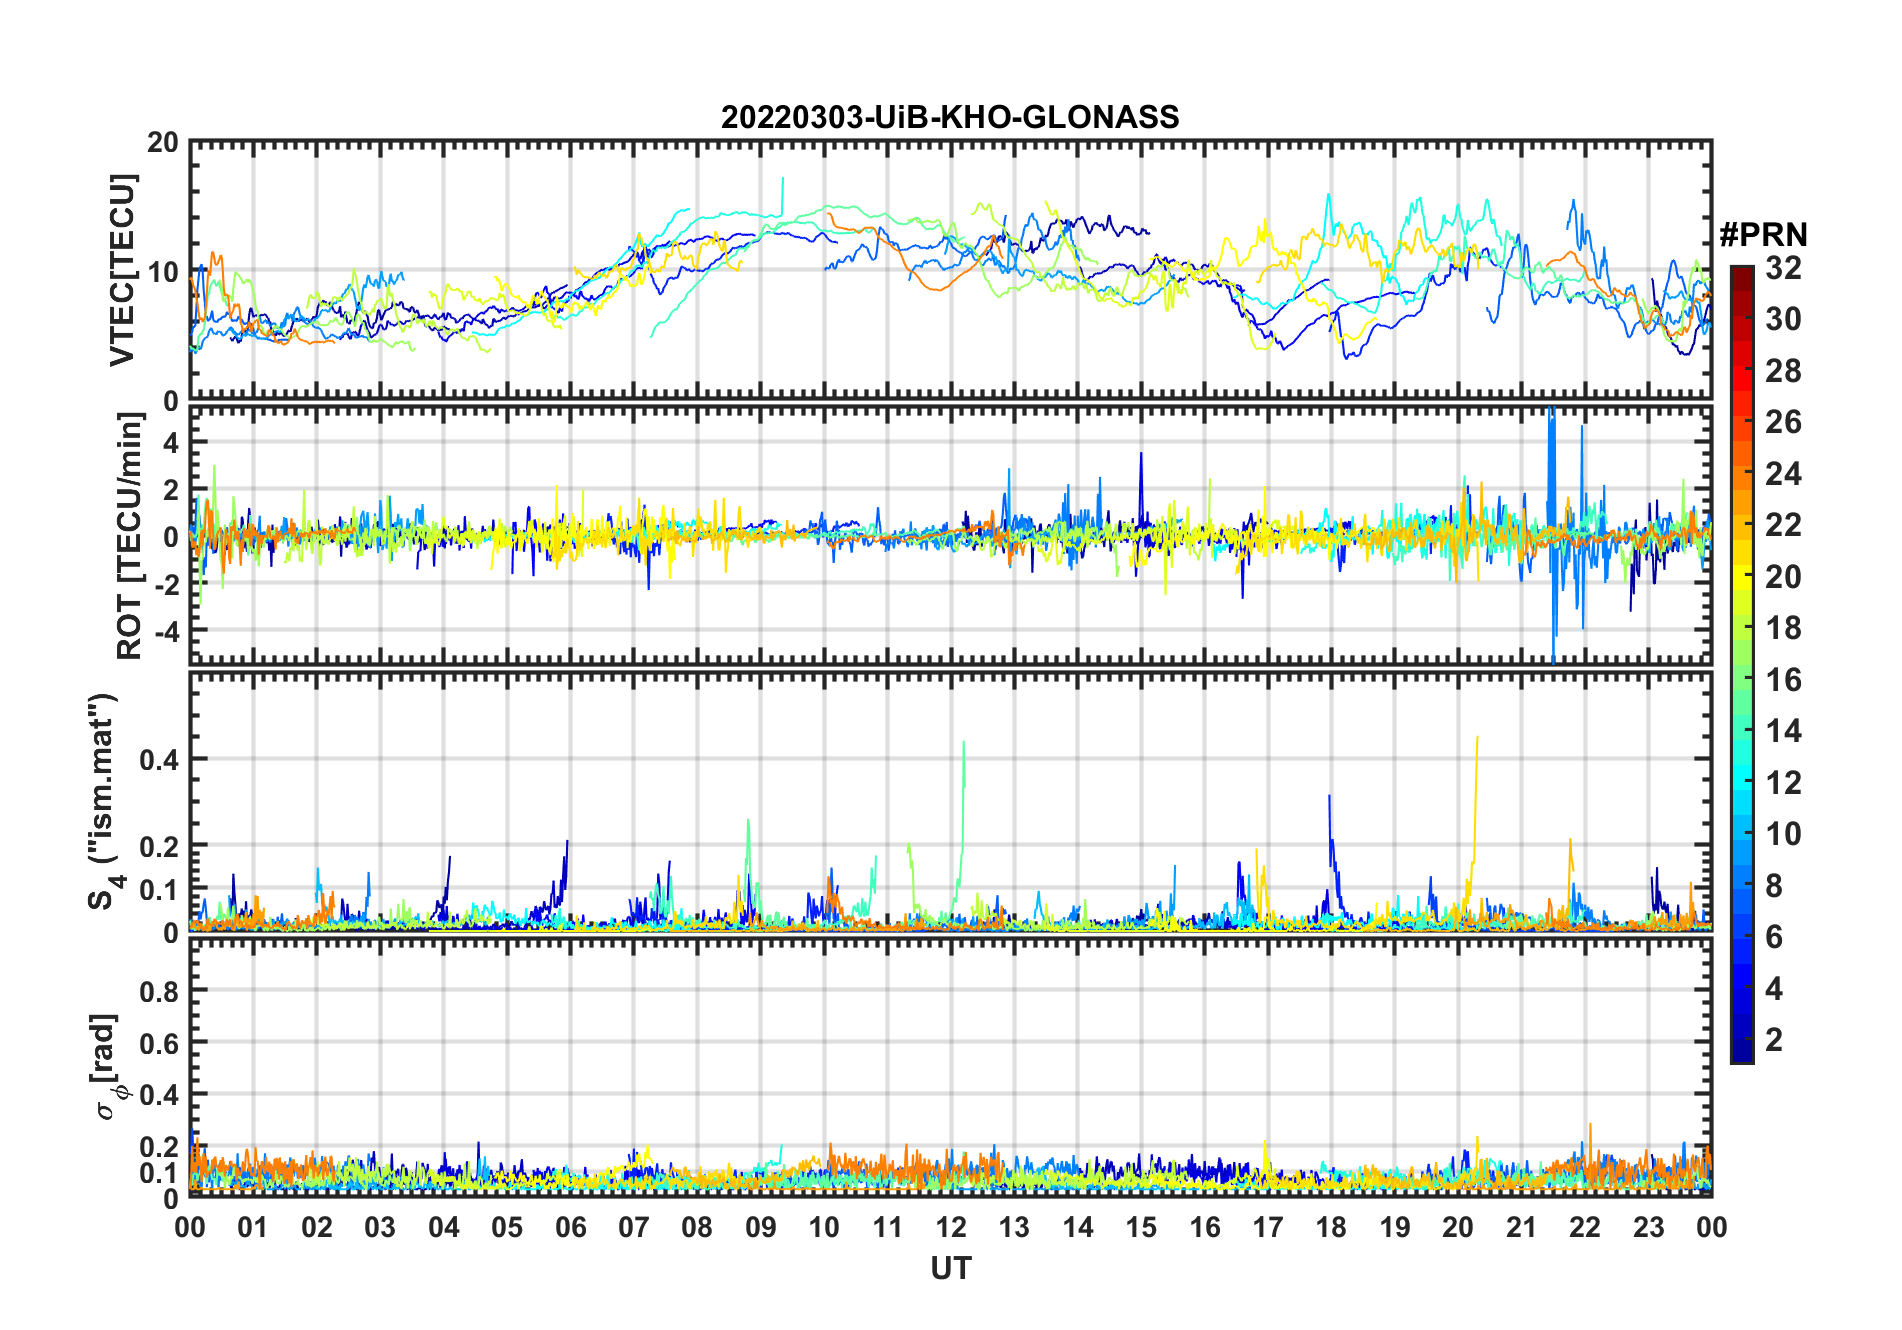This screenshot has height=1330, width=1902.
Task: Click colorbar tick label 22
Action: pyautogui.click(x=1783, y=524)
